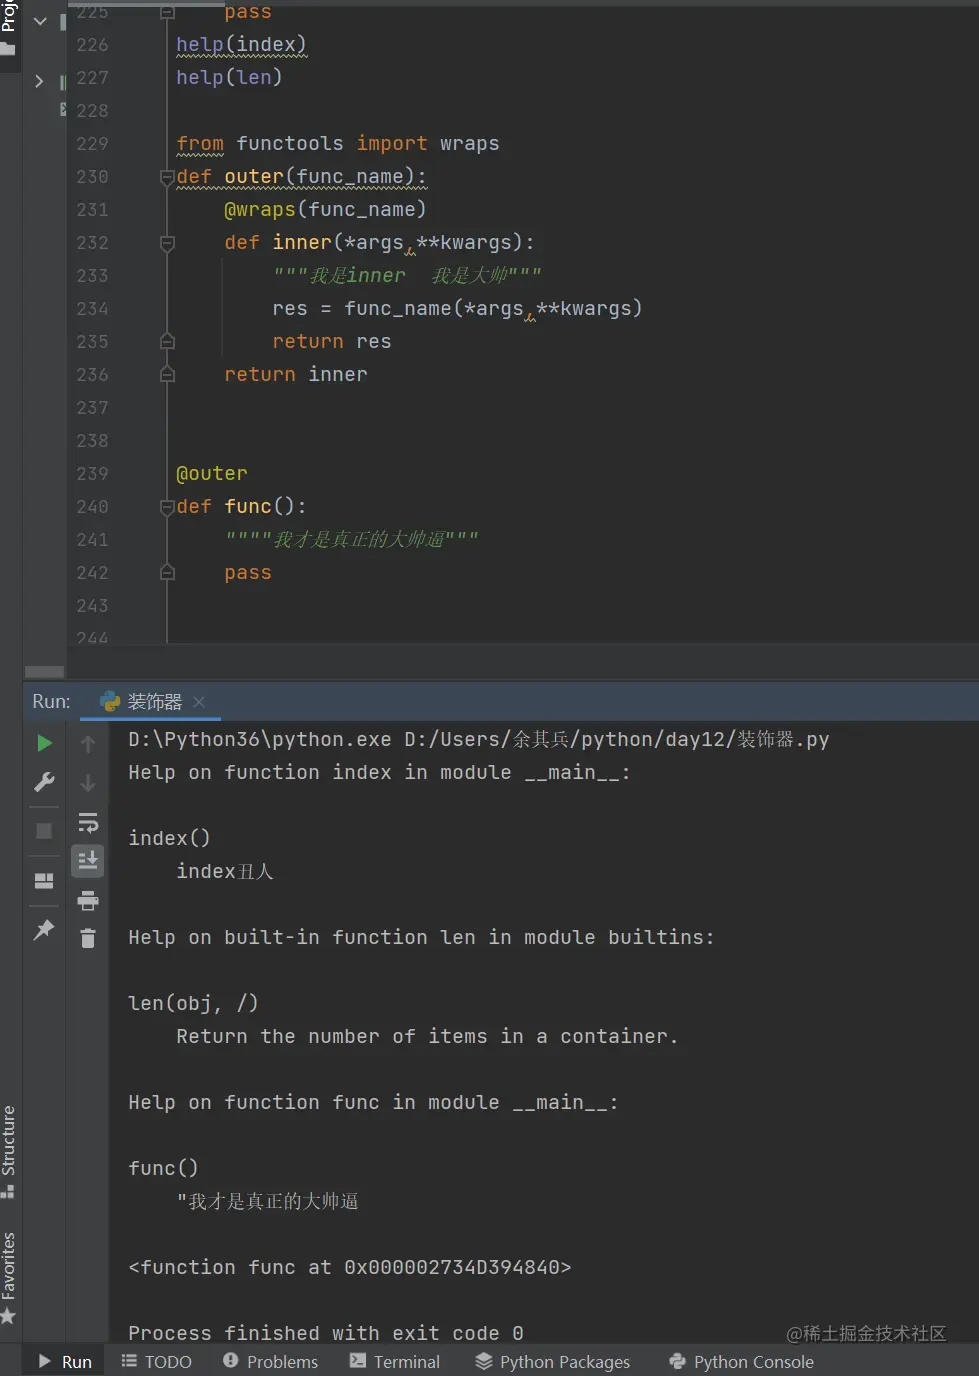This screenshot has width=979, height=1376.
Task: Click the functools import statement
Action: (x=337, y=144)
